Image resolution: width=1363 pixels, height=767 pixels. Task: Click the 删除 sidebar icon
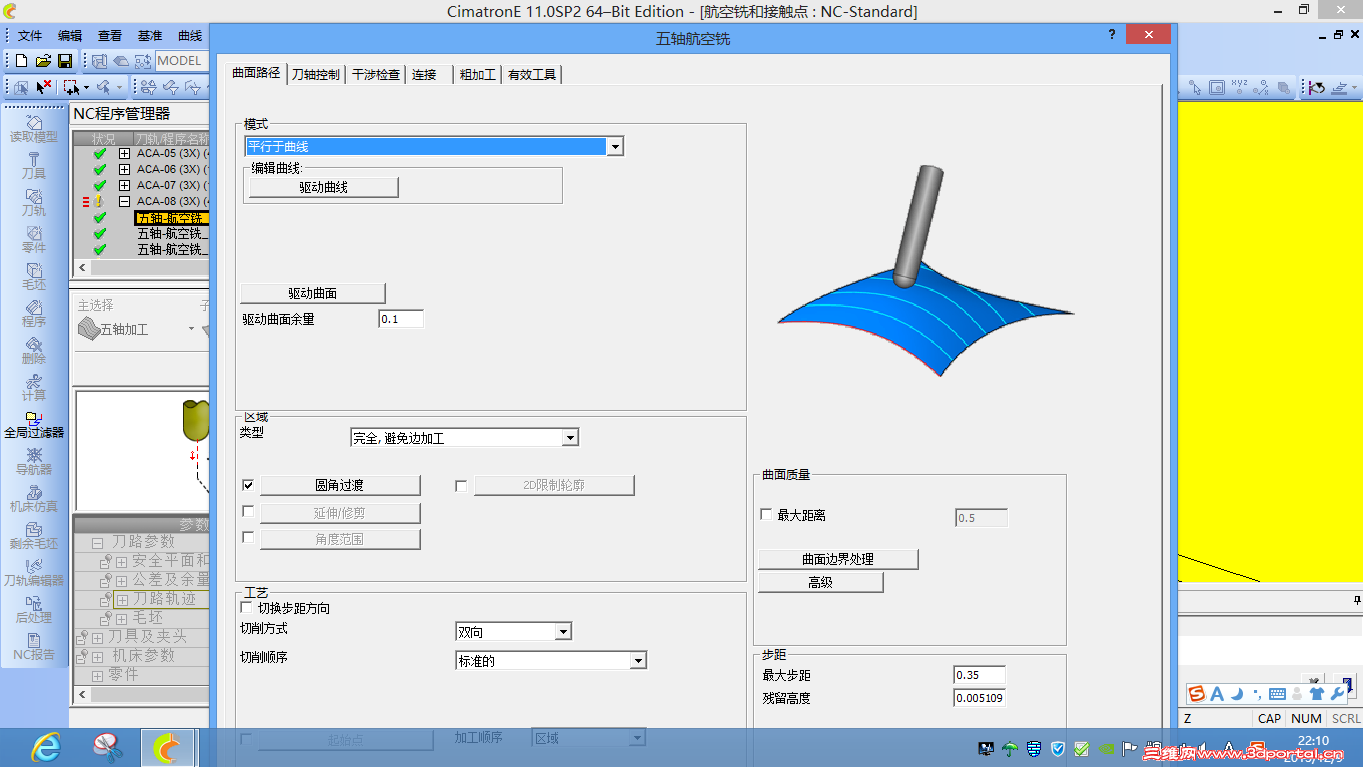point(34,351)
